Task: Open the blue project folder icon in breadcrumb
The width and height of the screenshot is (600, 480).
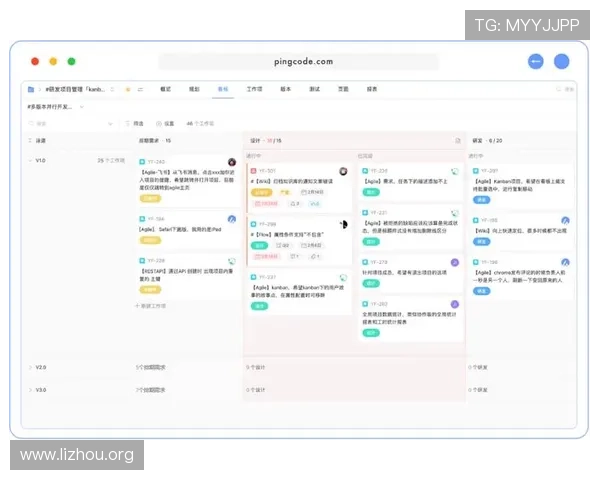Action: point(31,89)
